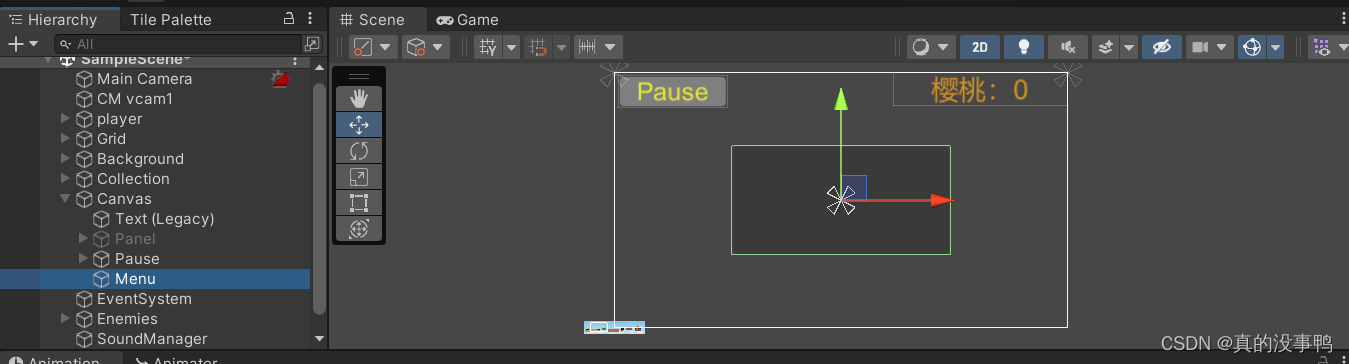This screenshot has height=364, width=1349.
Task: Open the scene effects dropdown arrow
Action: (1129, 47)
